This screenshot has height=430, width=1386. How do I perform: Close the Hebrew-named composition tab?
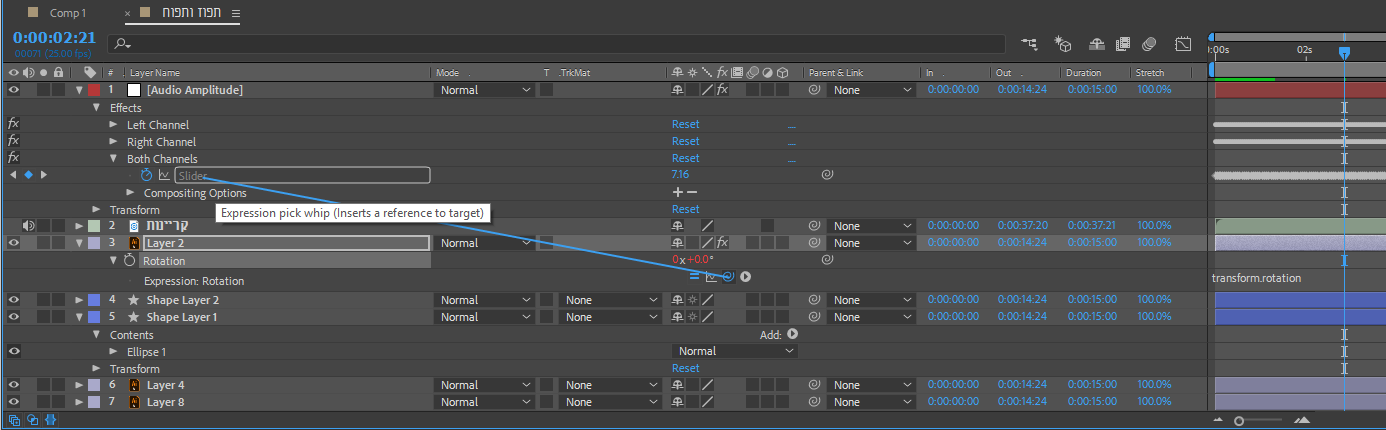[x=128, y=14]
